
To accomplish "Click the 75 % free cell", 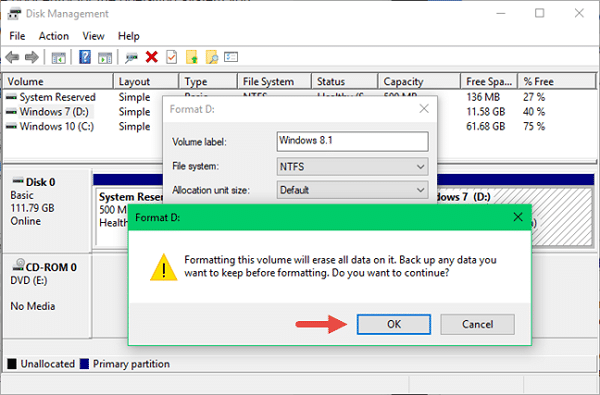I will (534, 126).
